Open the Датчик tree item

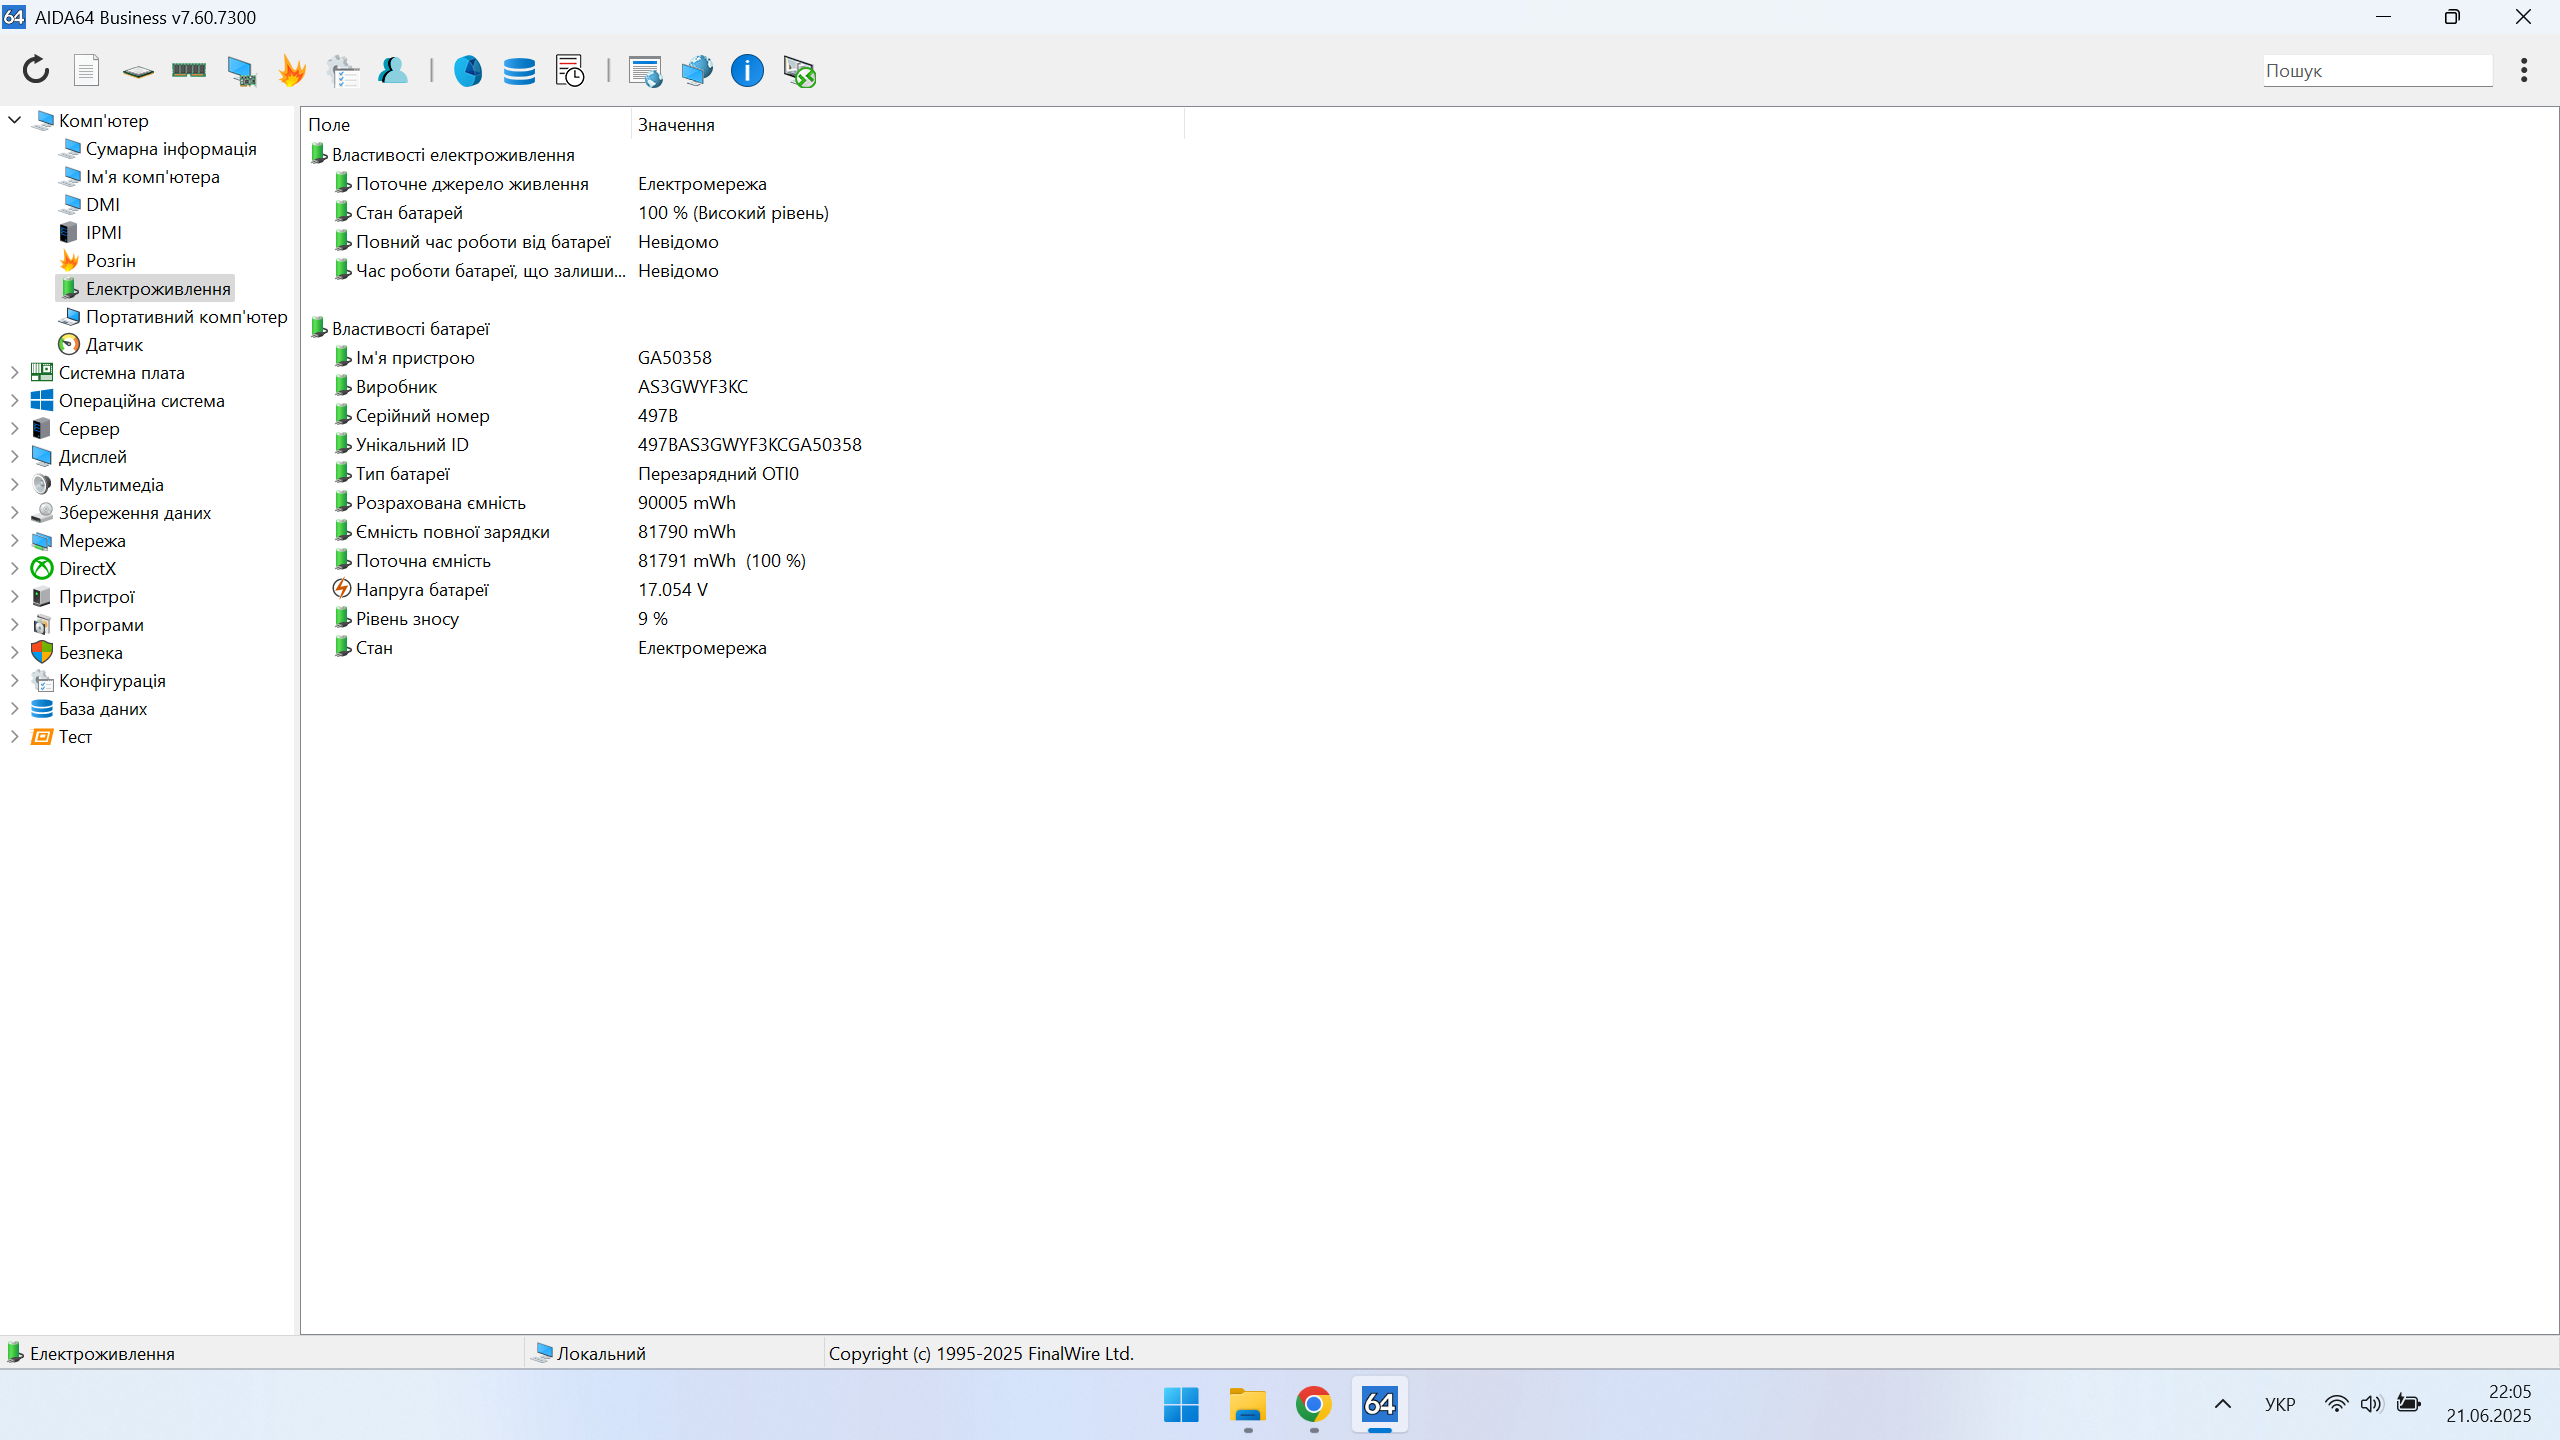click(114, 344)
